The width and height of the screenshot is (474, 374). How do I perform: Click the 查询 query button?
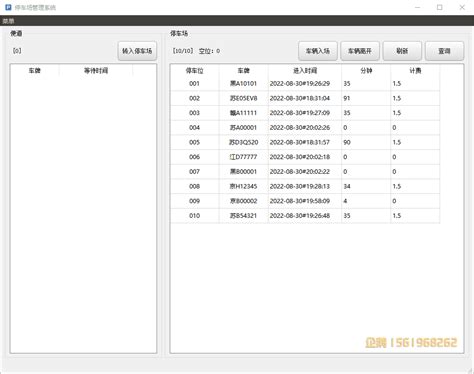click(x=444, y=51)
